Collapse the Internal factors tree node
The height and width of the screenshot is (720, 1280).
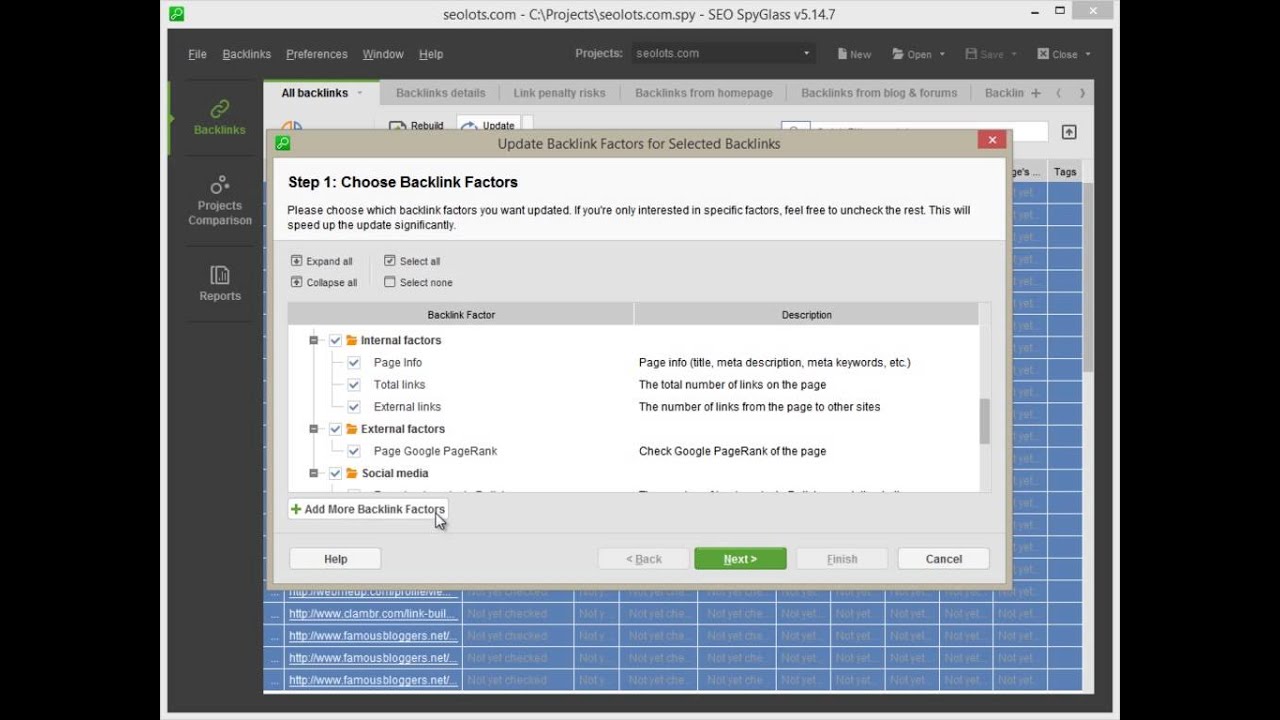(x=313, y=340)
